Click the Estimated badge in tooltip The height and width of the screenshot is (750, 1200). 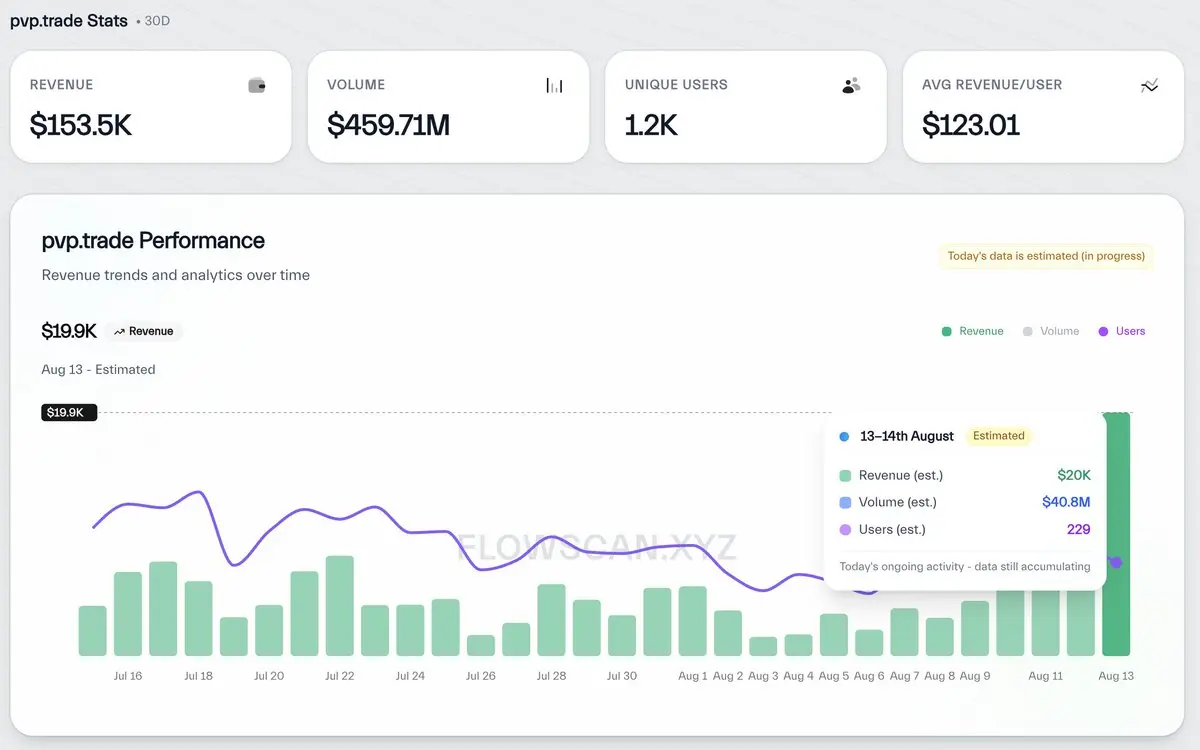point(999,436)
